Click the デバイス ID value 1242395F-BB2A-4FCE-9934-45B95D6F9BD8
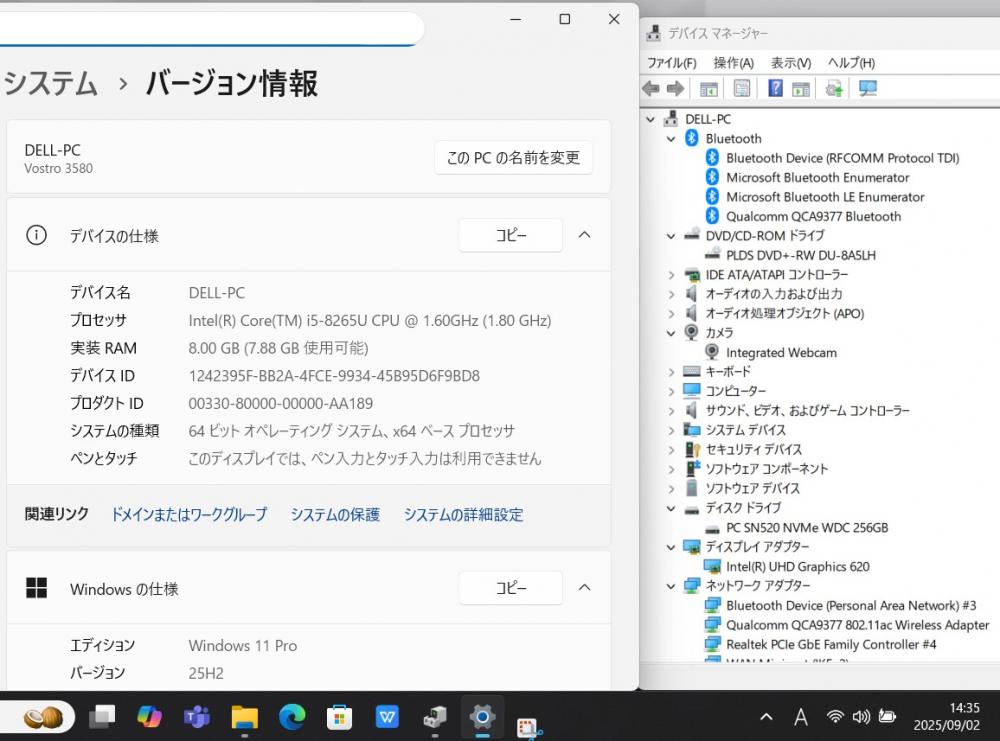 pyautogui.click(x=334, y=376)
